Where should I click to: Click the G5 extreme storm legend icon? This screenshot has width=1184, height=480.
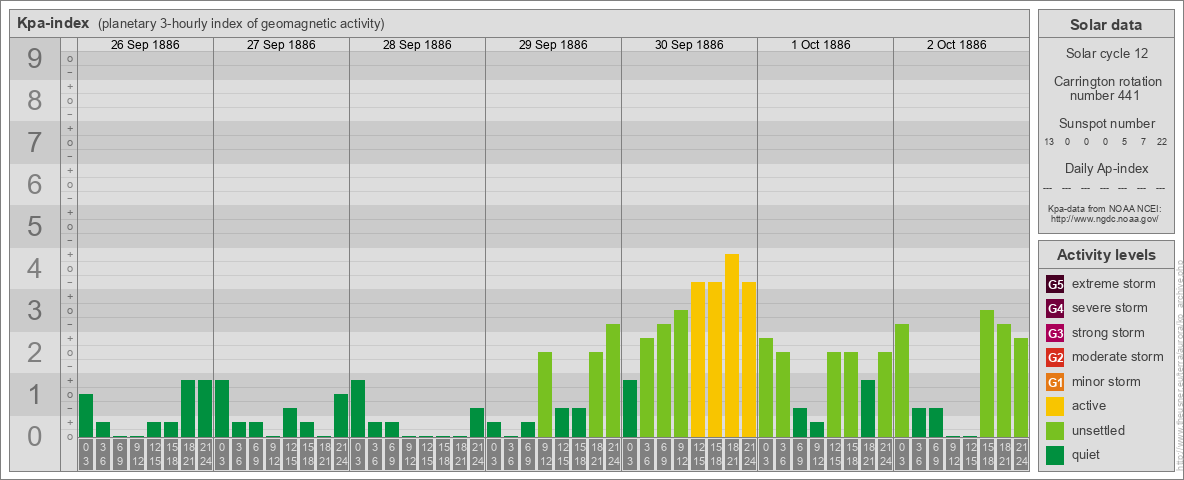pos(1055,285)
